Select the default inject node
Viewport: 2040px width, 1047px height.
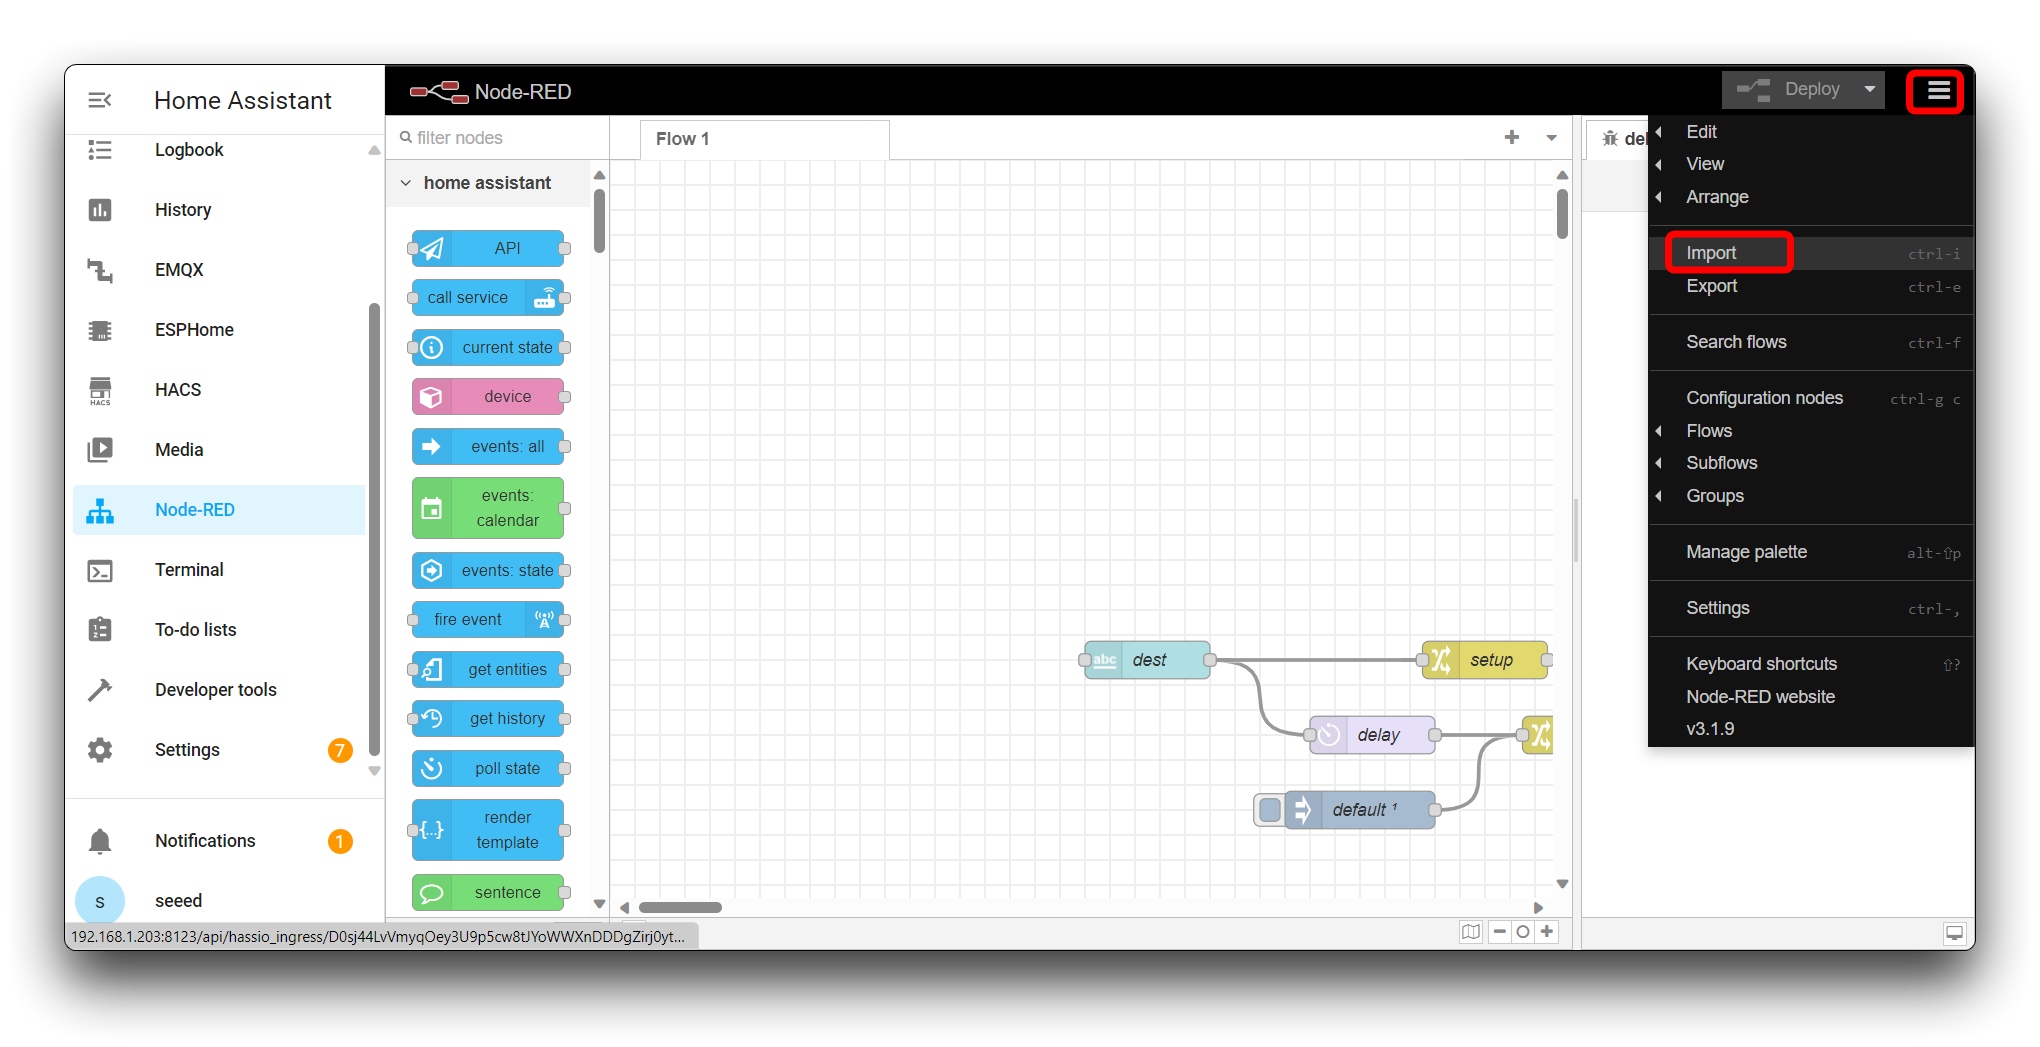click(x=1360, y=809)
